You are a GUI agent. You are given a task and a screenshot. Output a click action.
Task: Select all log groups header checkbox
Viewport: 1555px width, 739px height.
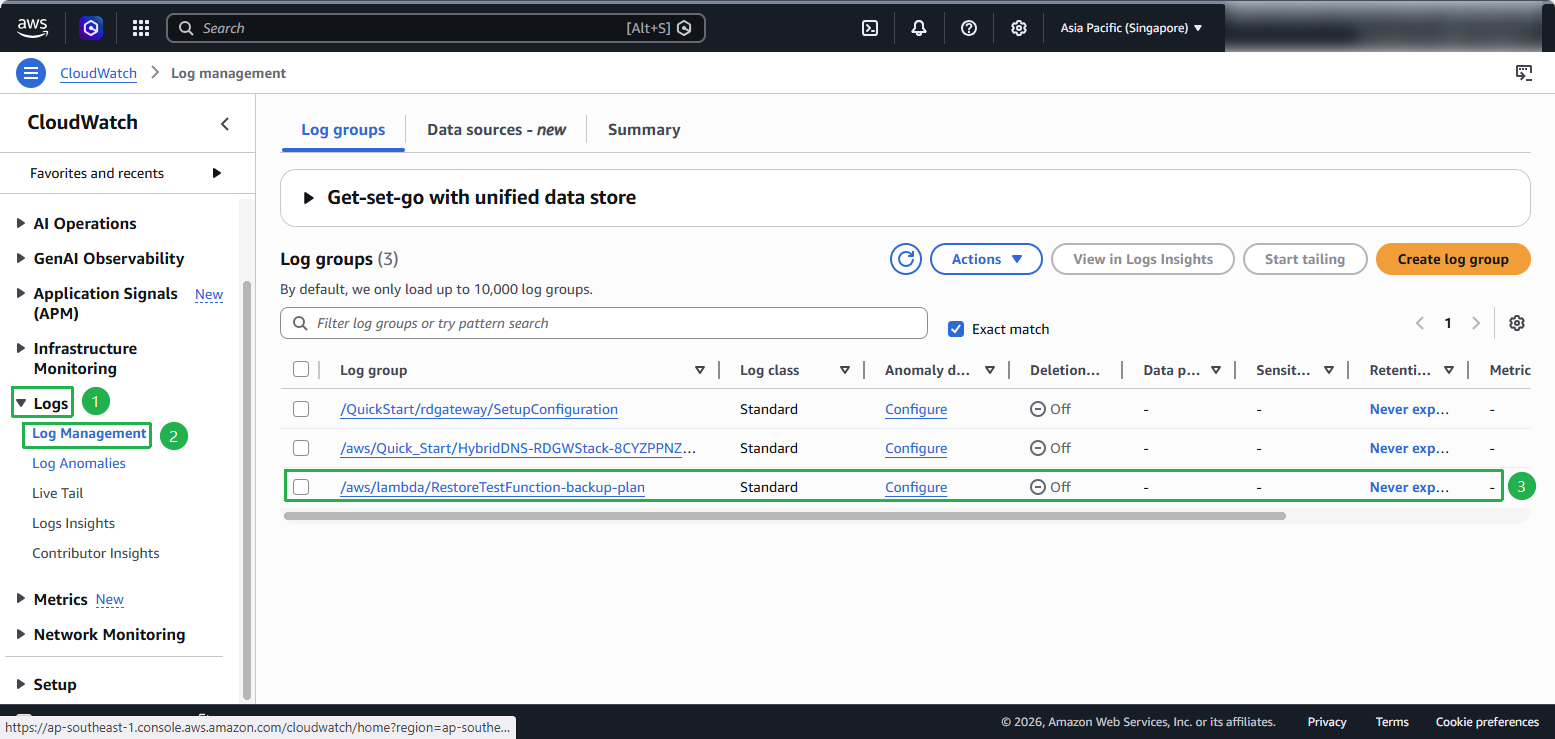(x=301, y=370)
